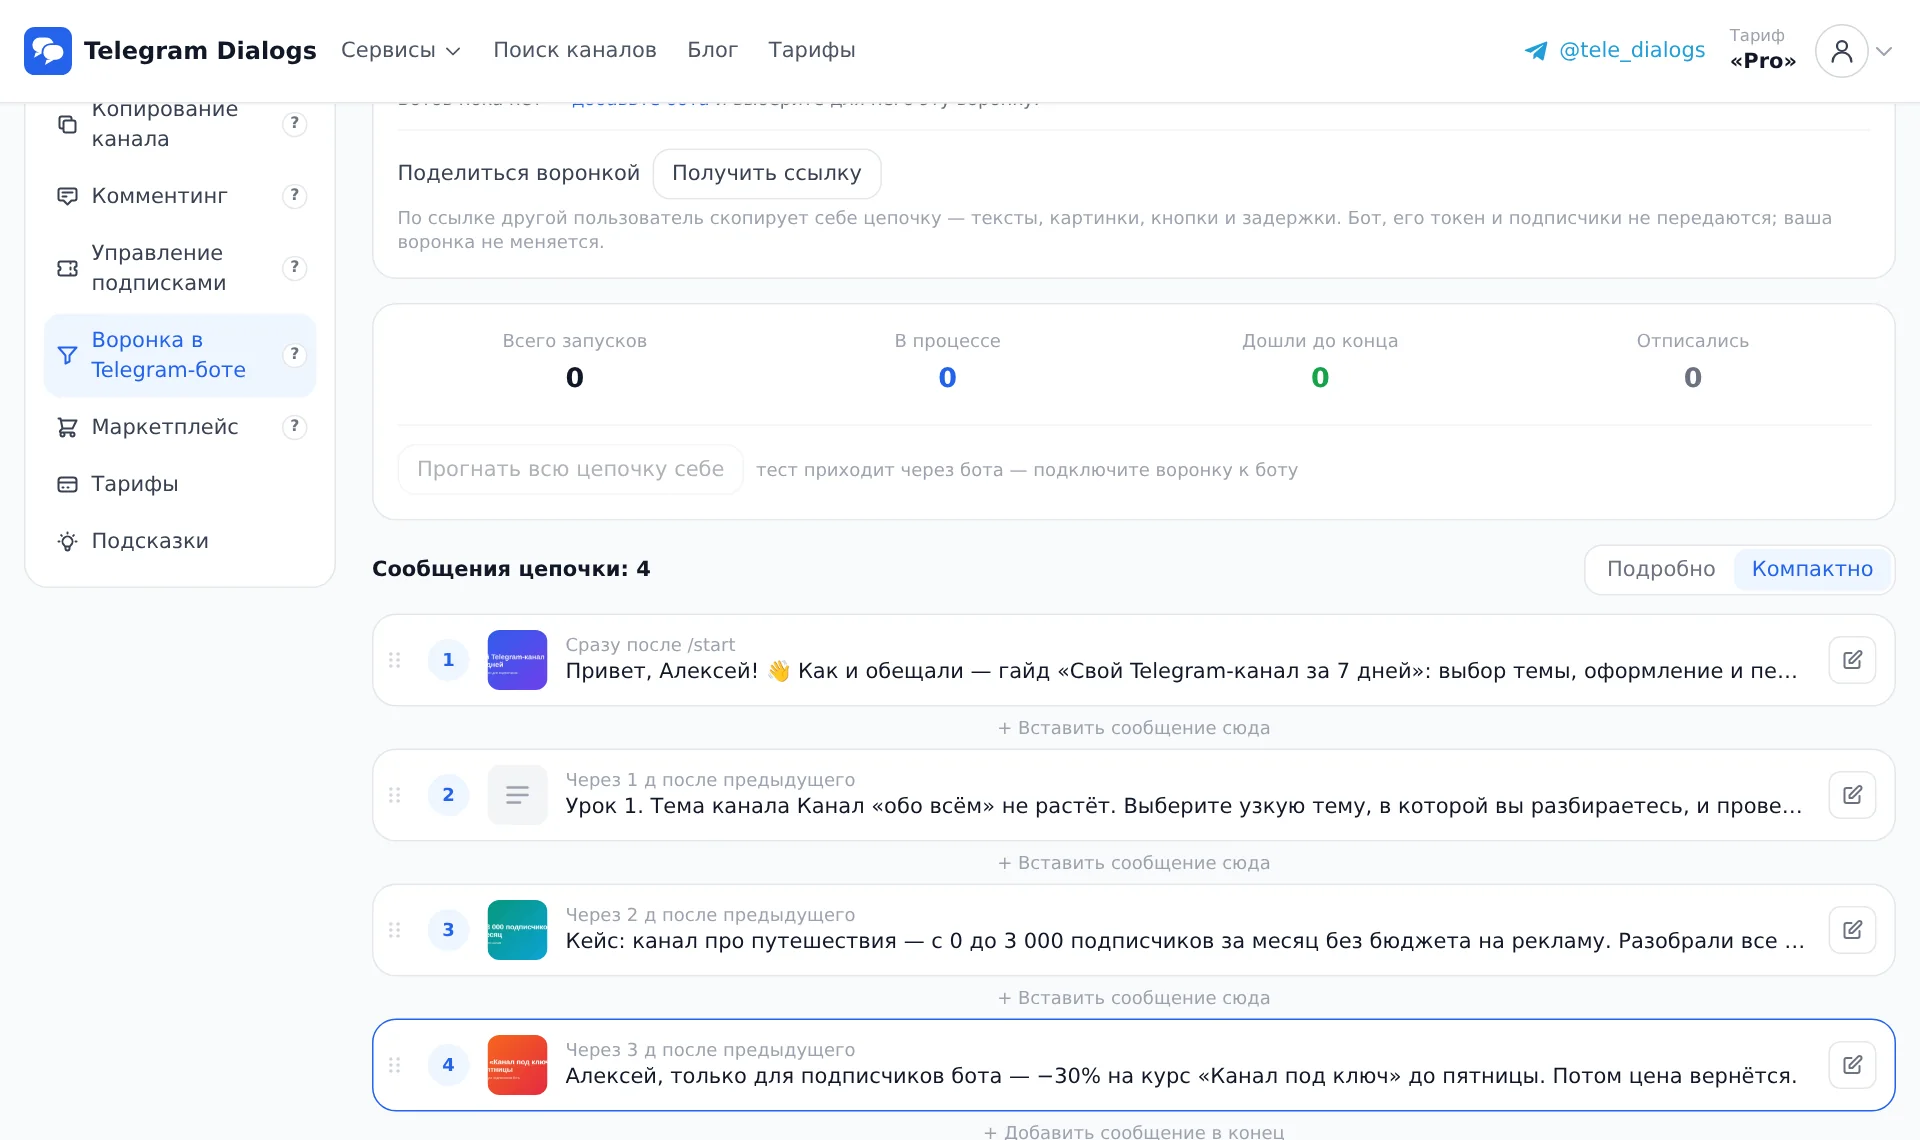
Task: Click drag handle of message 4
Action: coord(395,1065)
